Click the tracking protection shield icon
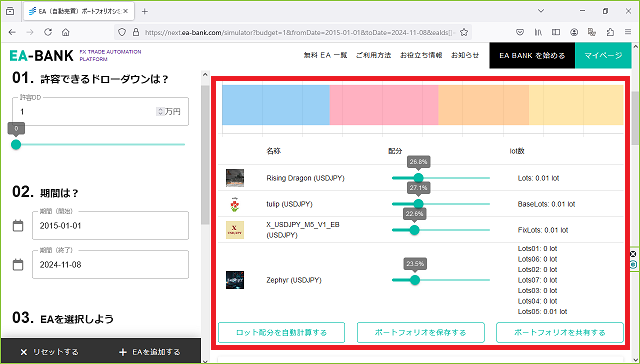This screenshot has width=640, height=364. (122, 32)
